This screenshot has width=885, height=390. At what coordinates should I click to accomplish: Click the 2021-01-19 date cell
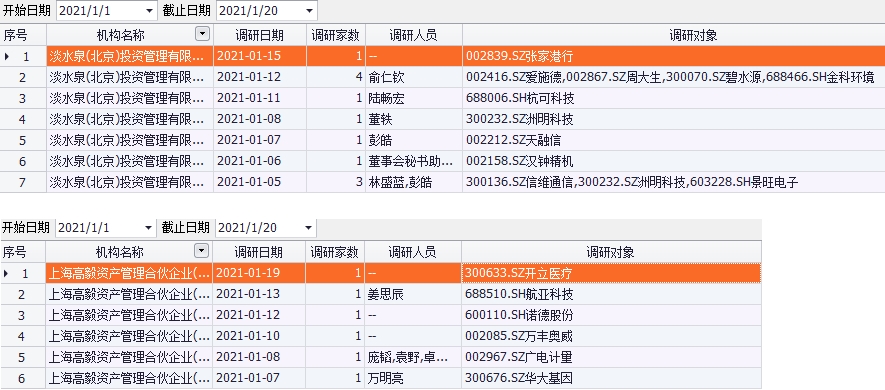click(x=259, y=273)
